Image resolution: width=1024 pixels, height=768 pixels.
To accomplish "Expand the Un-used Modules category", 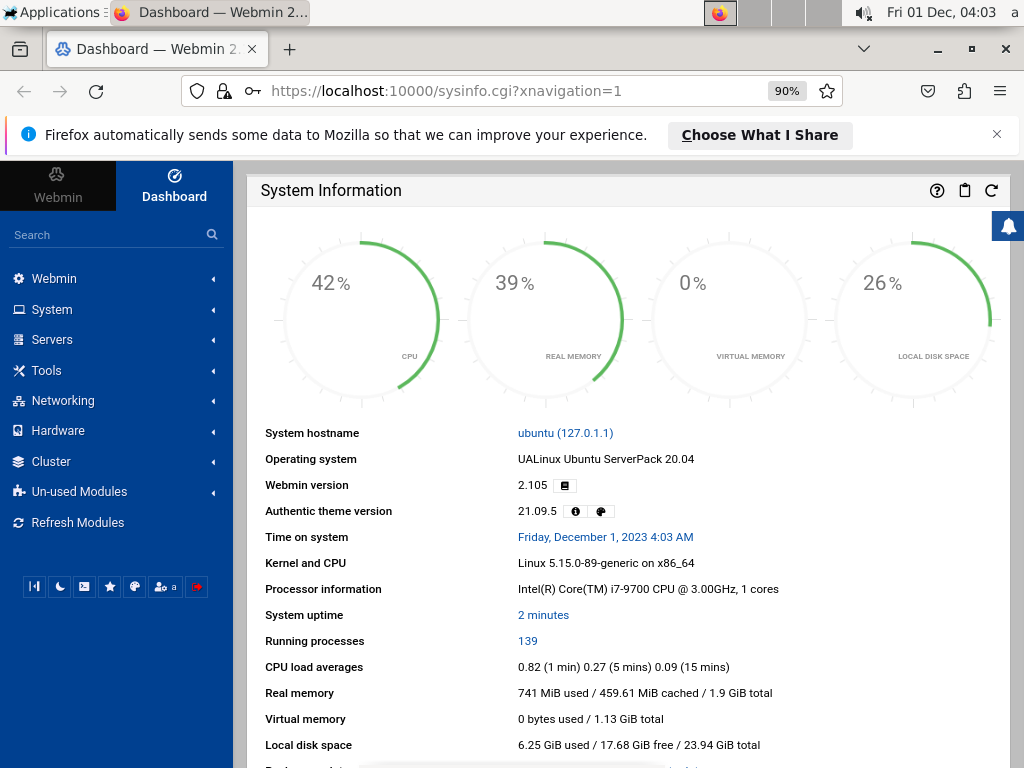I will [x=116, y=492].
